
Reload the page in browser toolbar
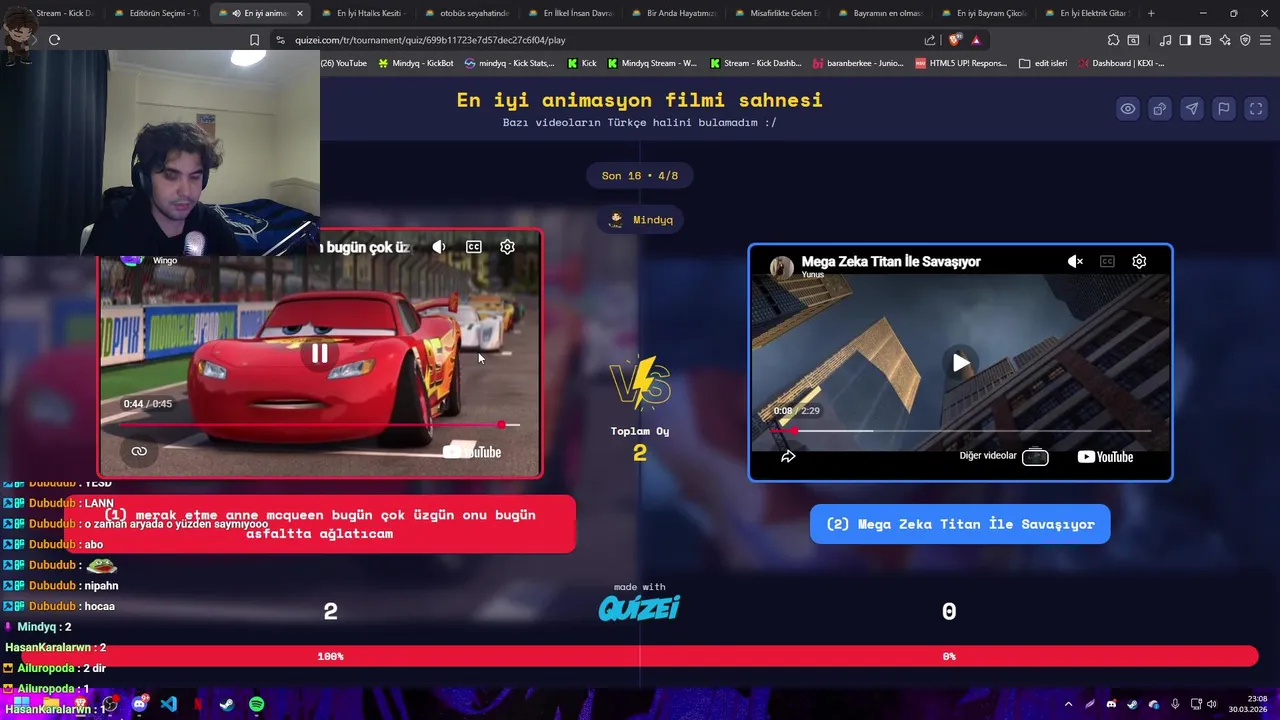pos(54,40)
